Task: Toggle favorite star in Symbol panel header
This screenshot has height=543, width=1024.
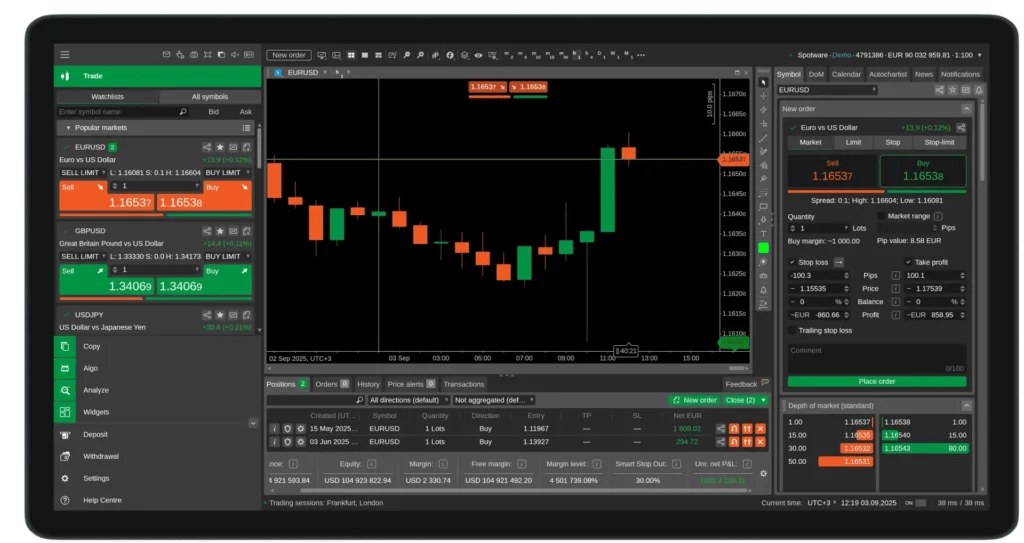Action: tap(953, 90)
